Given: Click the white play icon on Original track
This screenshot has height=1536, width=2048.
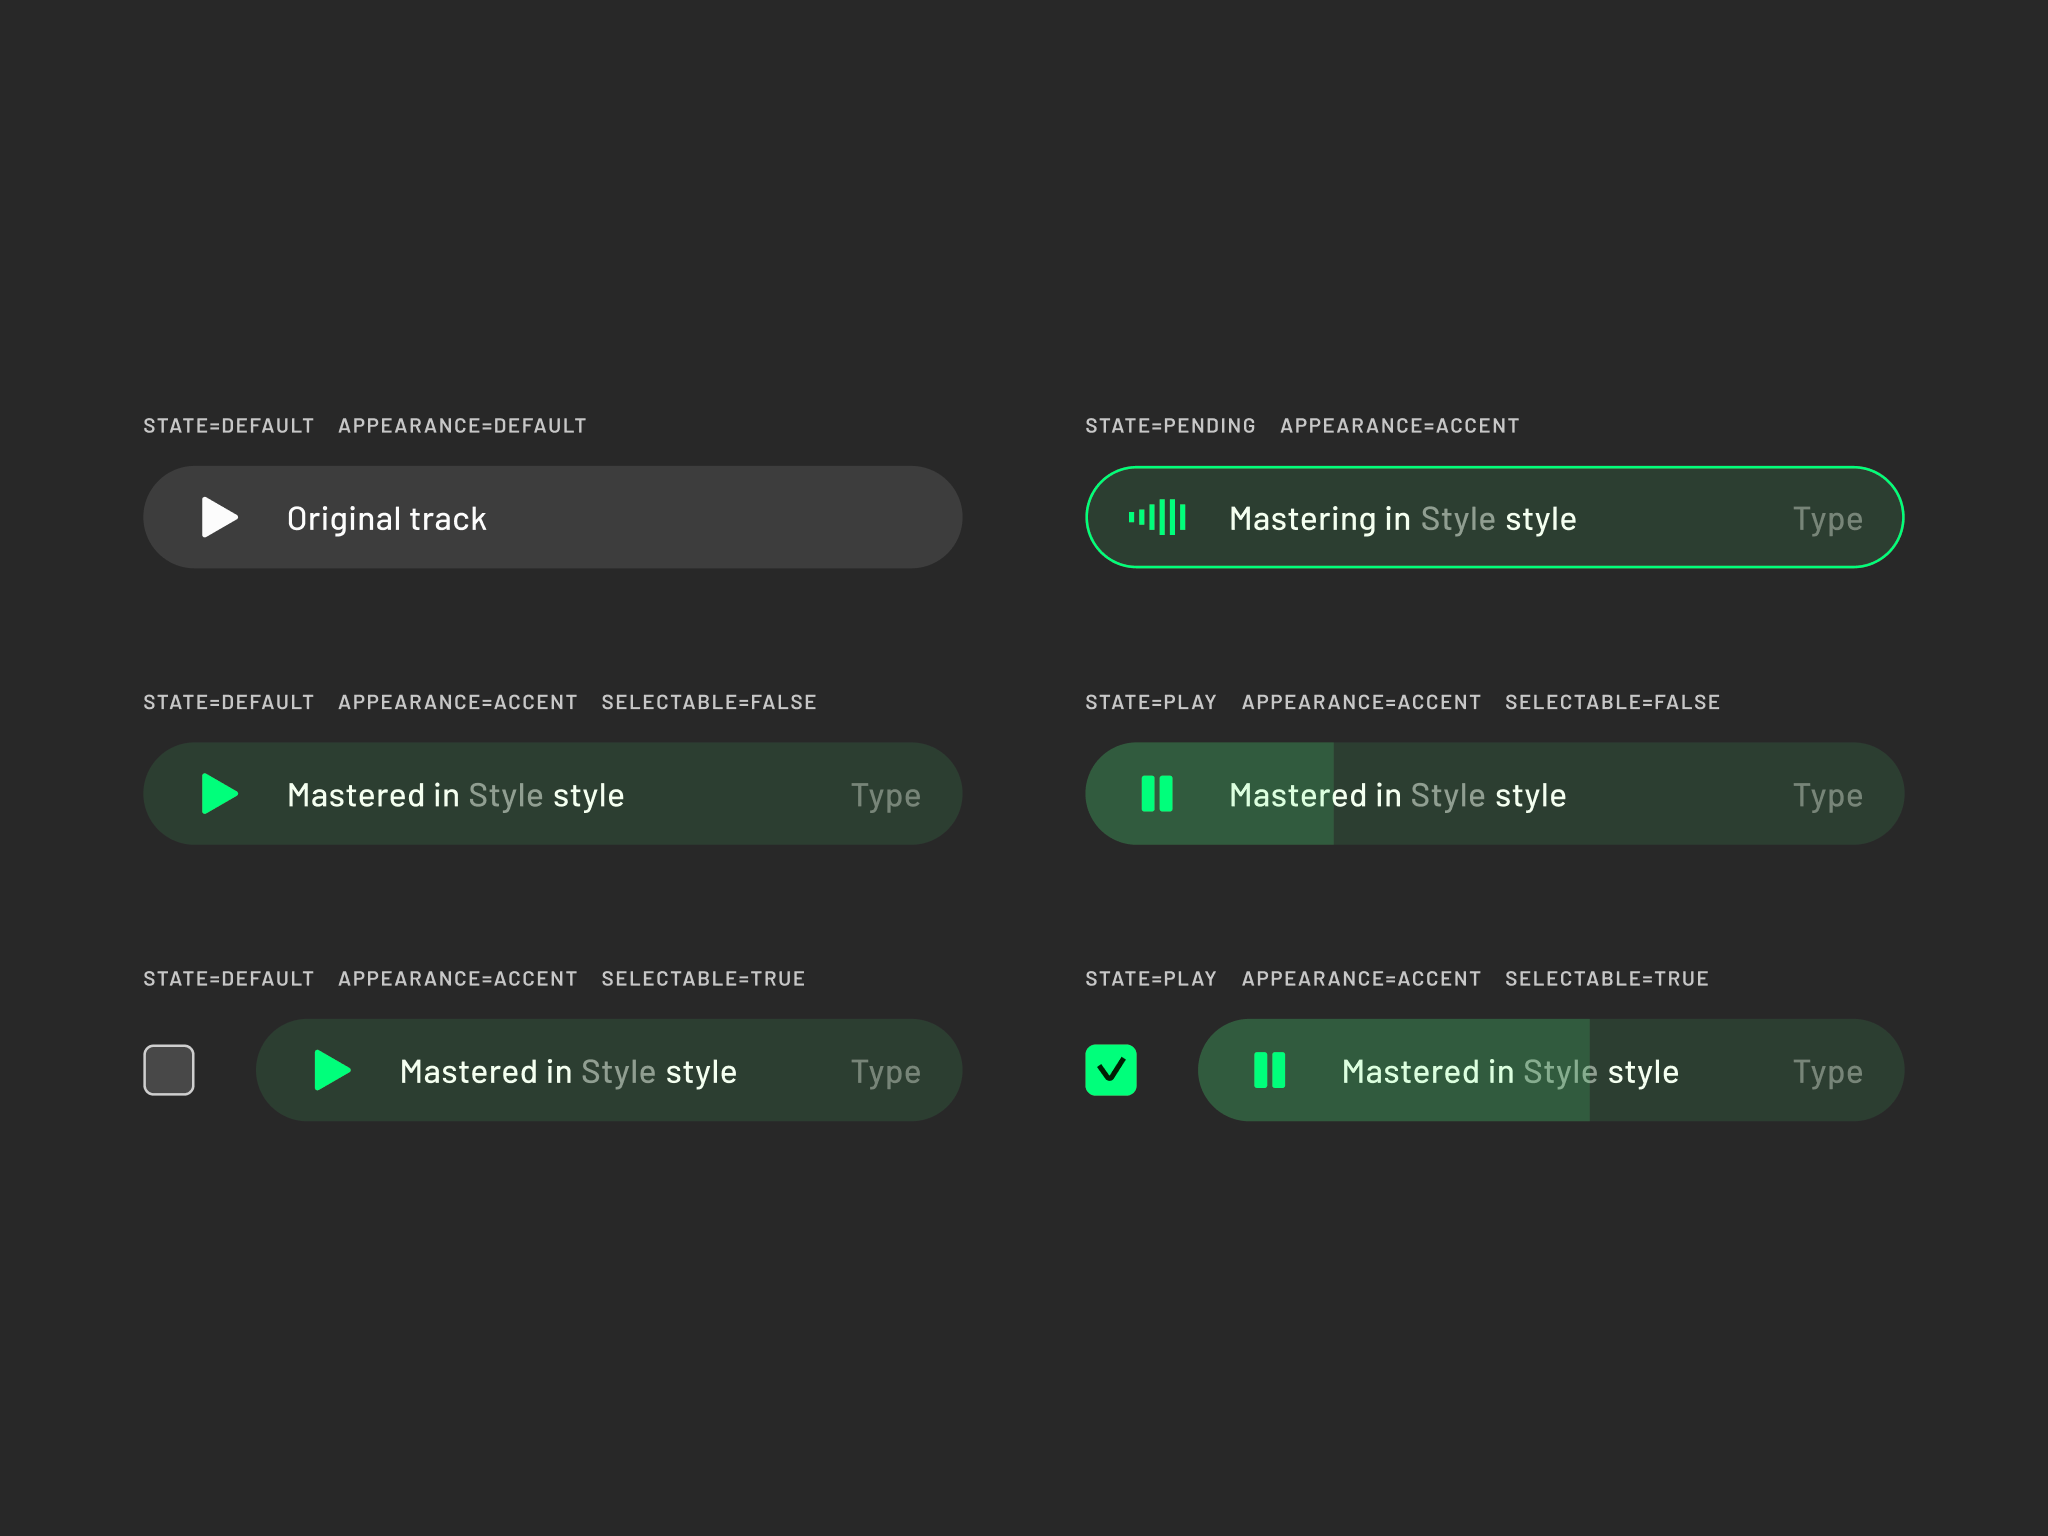Looking at the screenshot, I should click(x=219, y=518).
